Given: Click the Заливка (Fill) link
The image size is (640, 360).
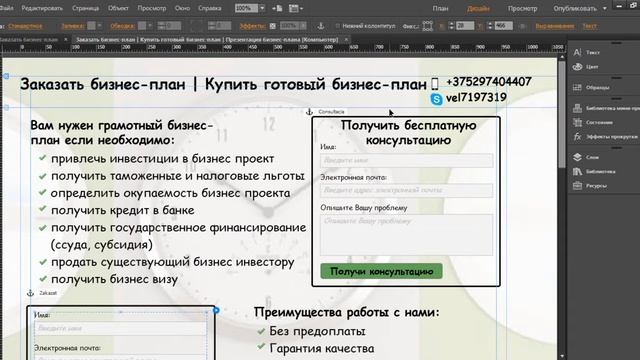Looking at the screenshot, I should click(73, 26).
